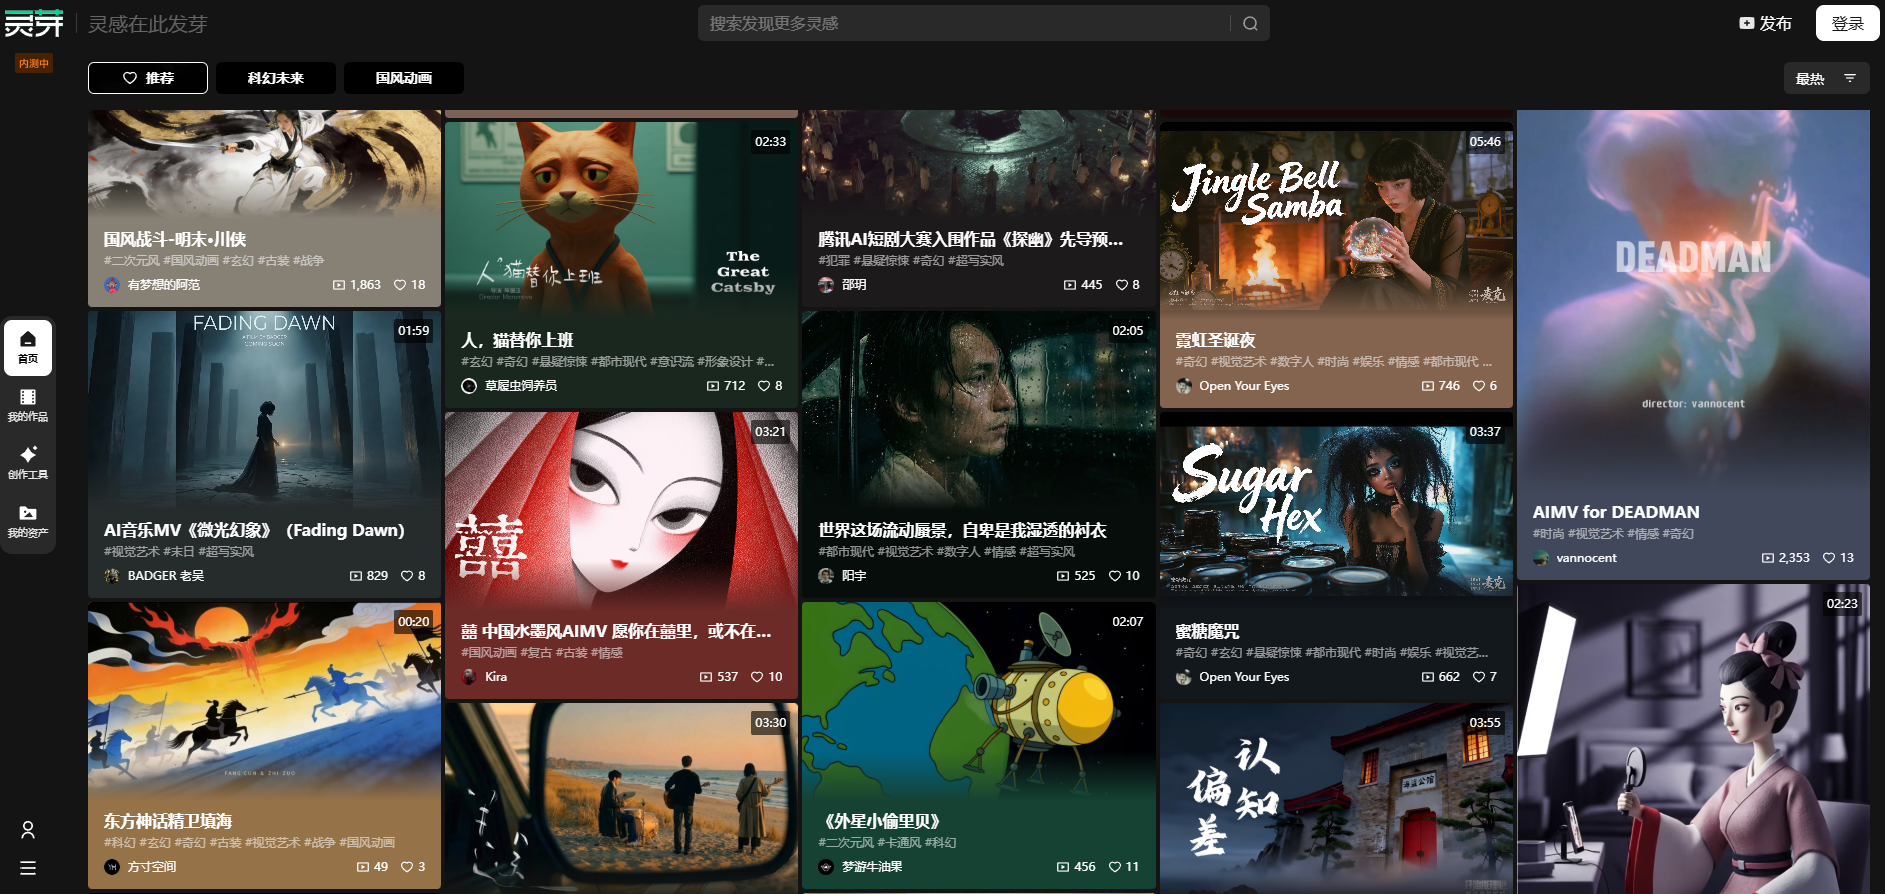The height and width of the screenshot is (894, 1885).
Task: Open the hamburger menu at sidebar bottom
Action: point(28,868)
